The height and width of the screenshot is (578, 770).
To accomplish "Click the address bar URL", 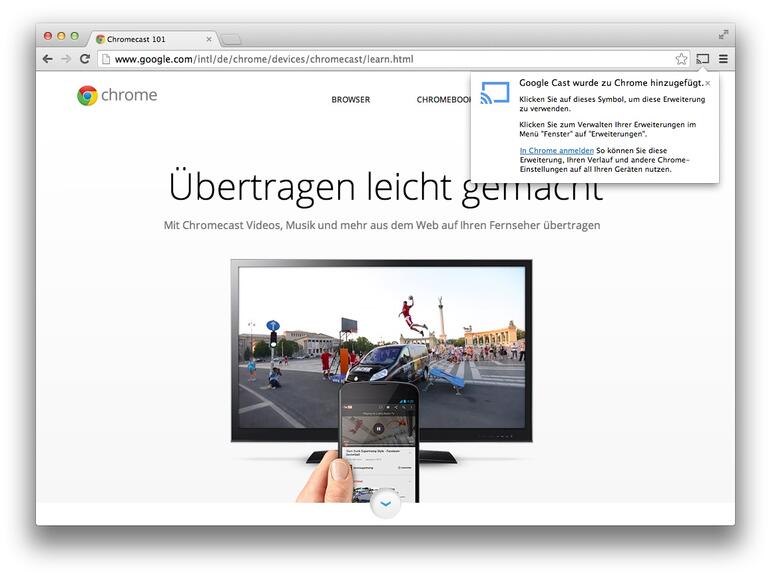I will [264, 59].
